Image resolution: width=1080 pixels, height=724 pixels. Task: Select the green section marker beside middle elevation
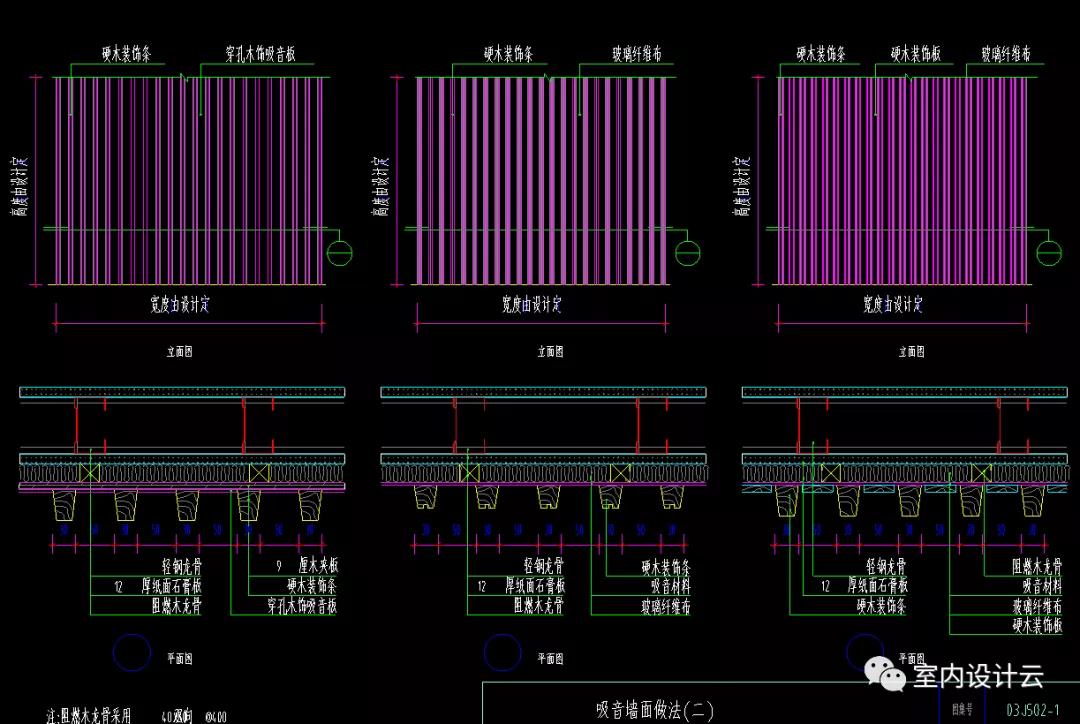pos(687,253)
